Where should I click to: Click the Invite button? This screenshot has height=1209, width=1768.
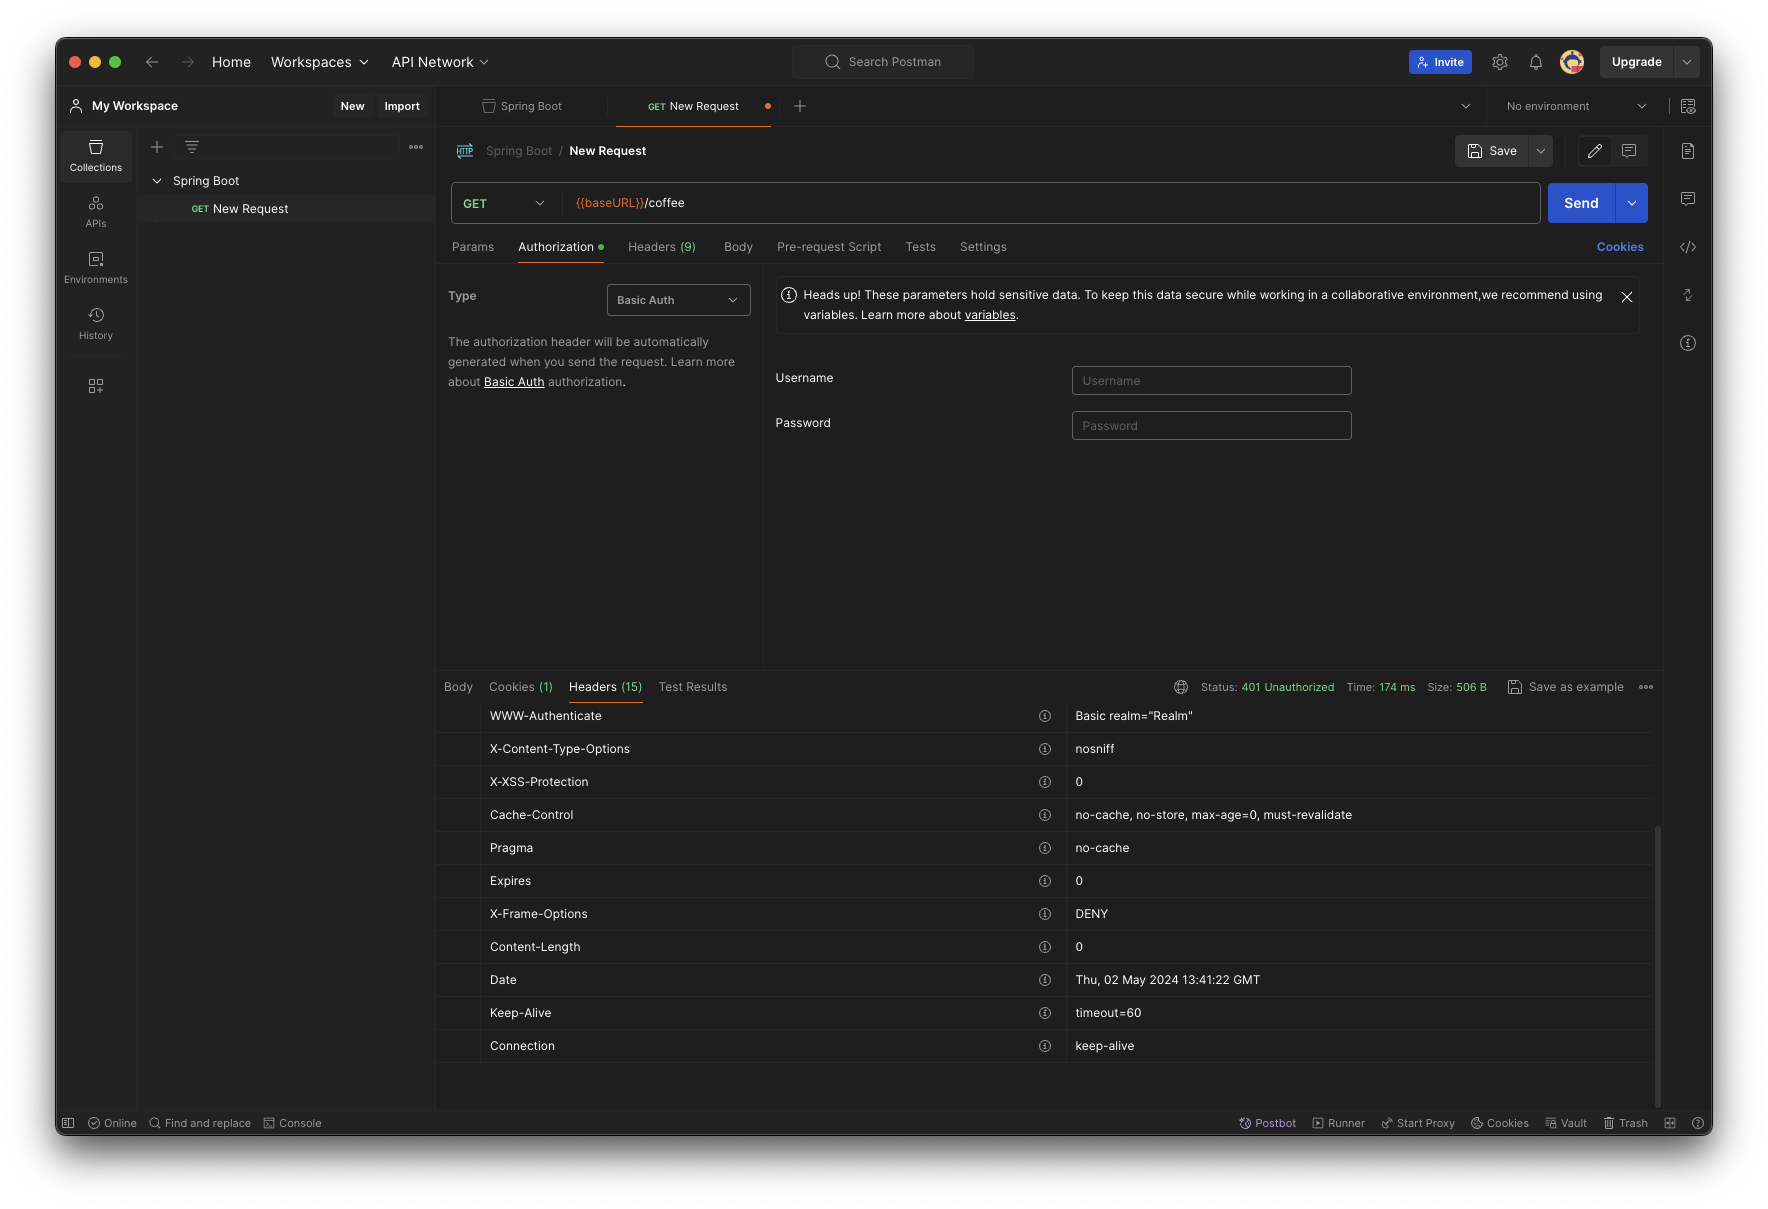coord(1440,62)
